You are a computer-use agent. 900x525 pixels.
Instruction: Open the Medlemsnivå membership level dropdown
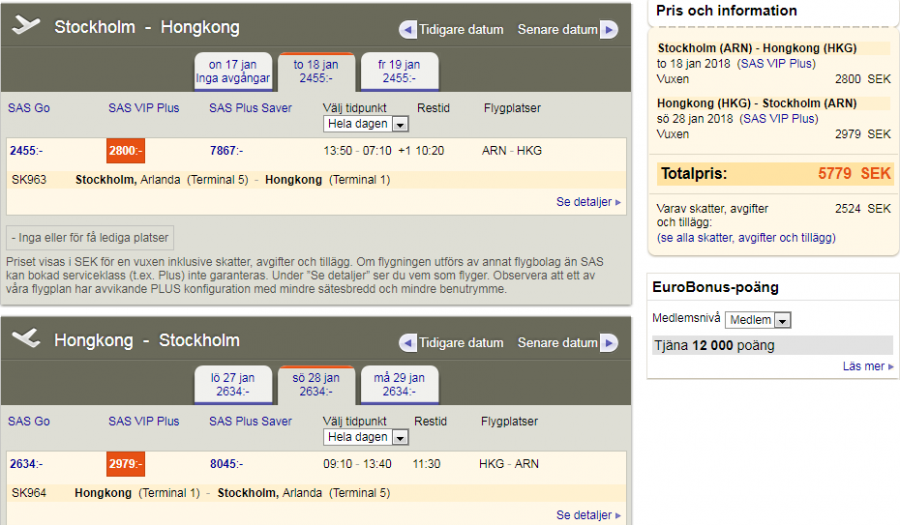[x=757, y=320]
